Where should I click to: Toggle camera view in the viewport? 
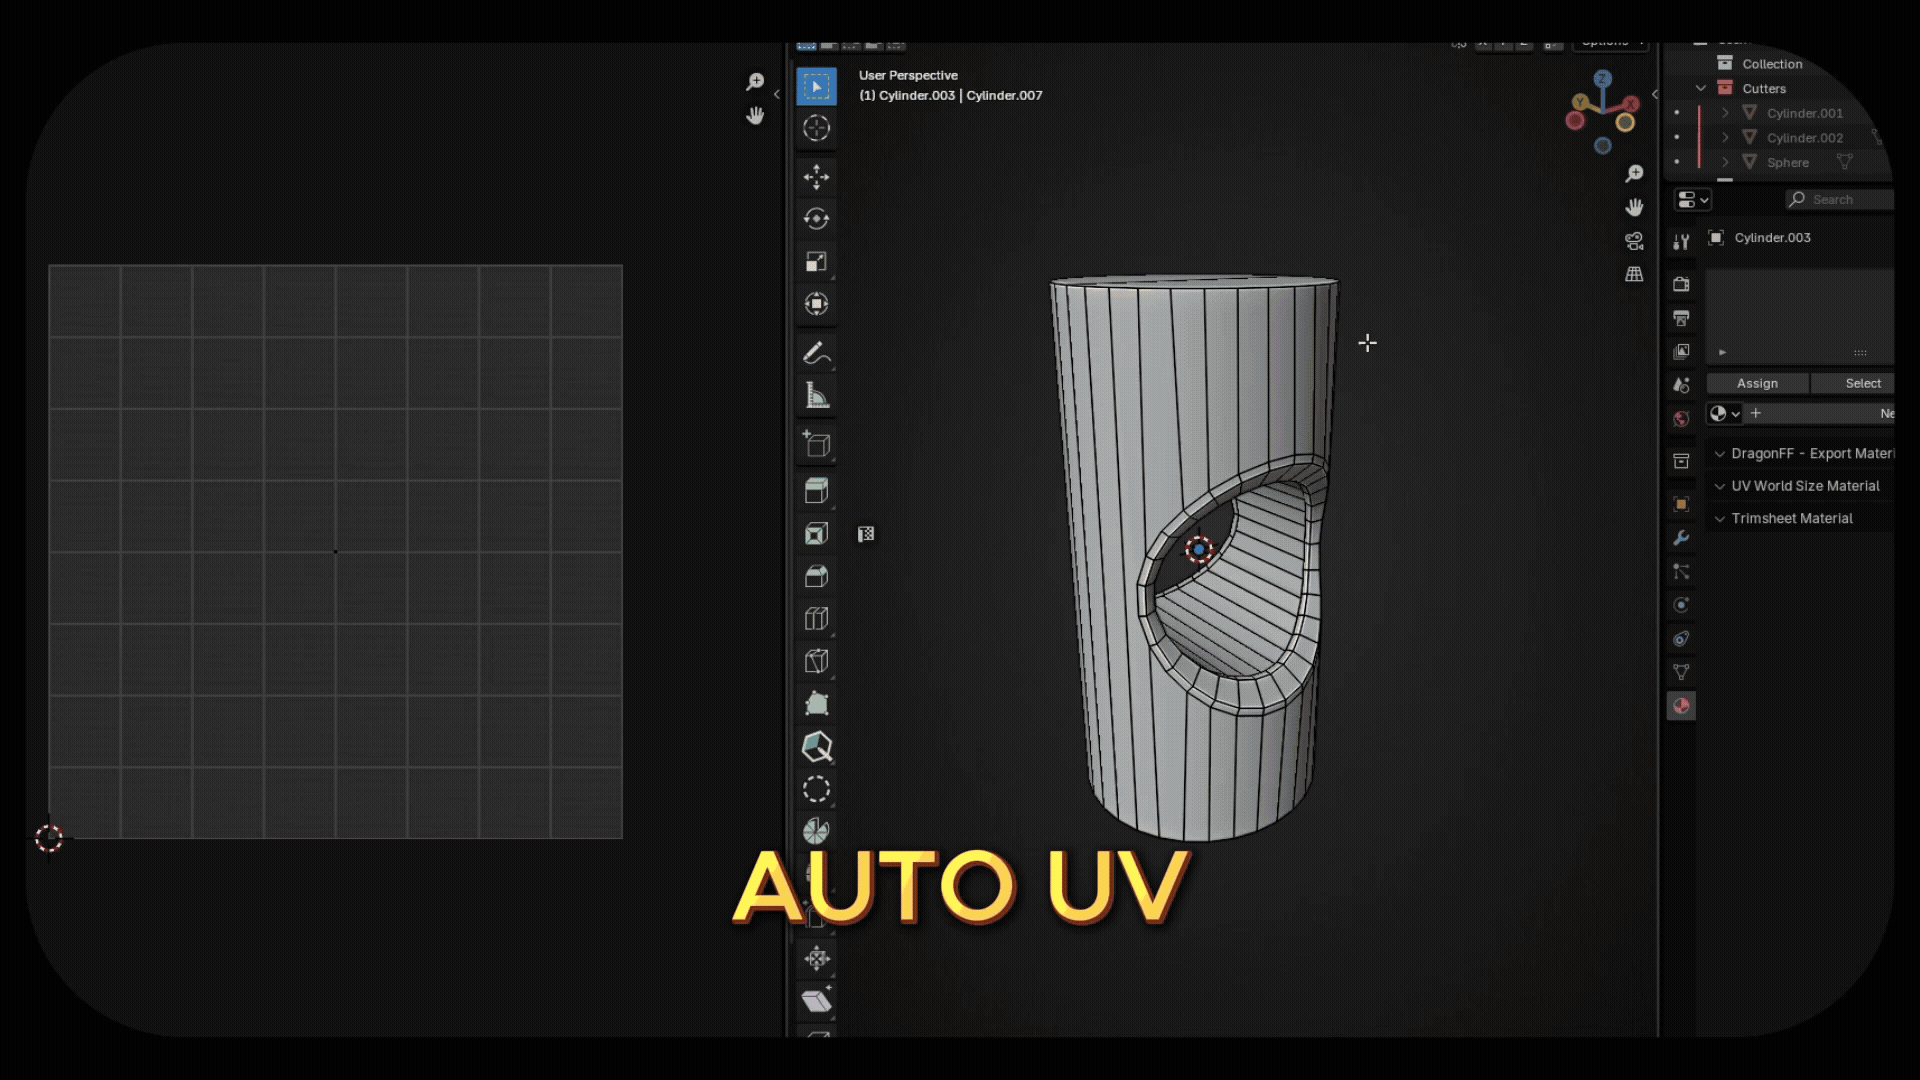[x=1634, y=241]
